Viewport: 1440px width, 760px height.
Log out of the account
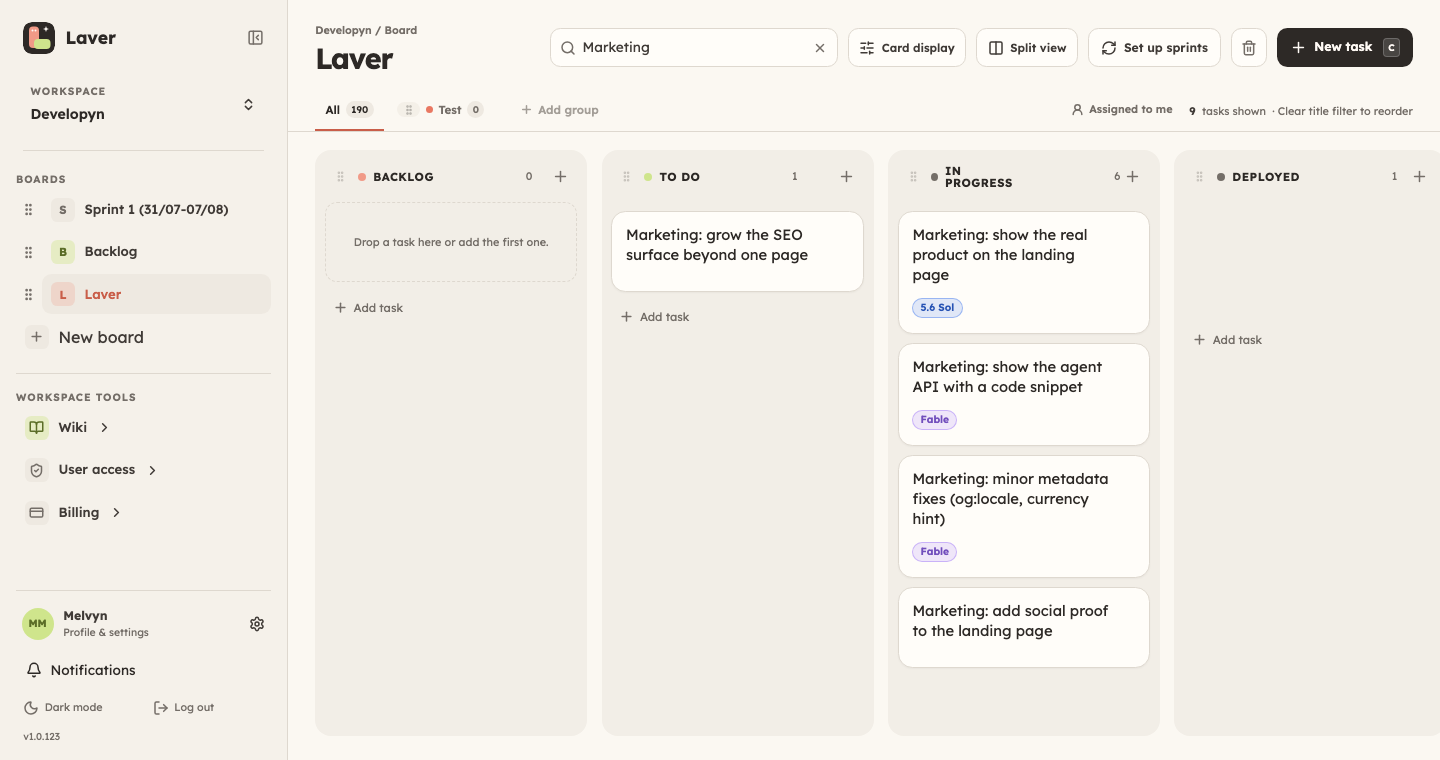[x=184, y=707]
